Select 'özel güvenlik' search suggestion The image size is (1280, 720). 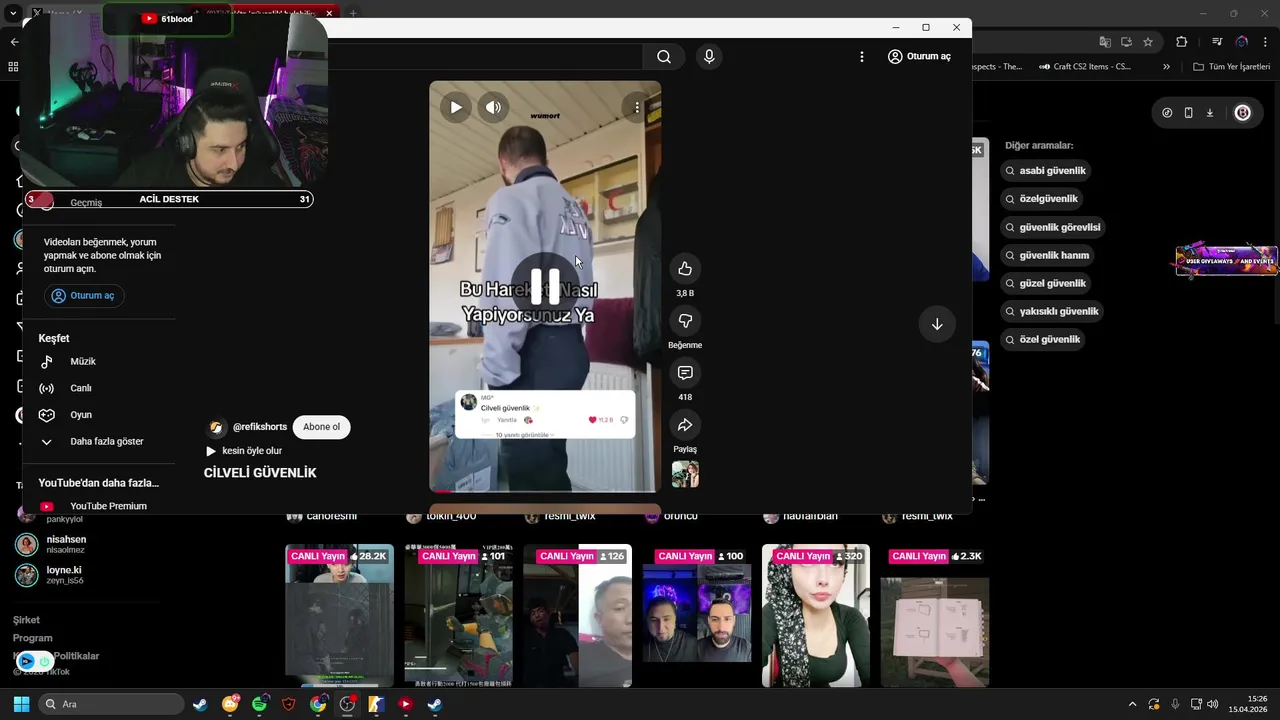point(1043,339)
